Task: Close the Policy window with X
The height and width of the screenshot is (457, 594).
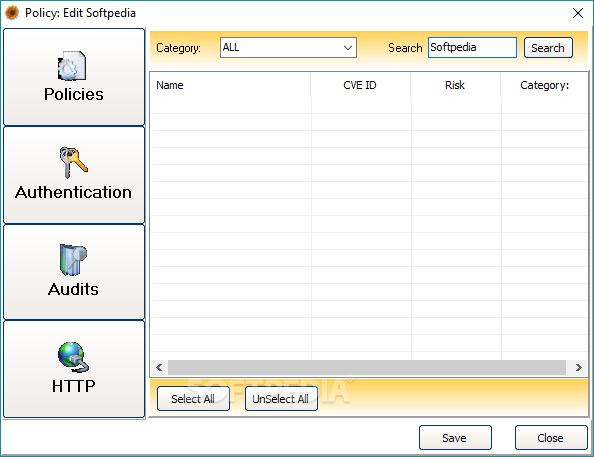Action: [x=578, y=13]
